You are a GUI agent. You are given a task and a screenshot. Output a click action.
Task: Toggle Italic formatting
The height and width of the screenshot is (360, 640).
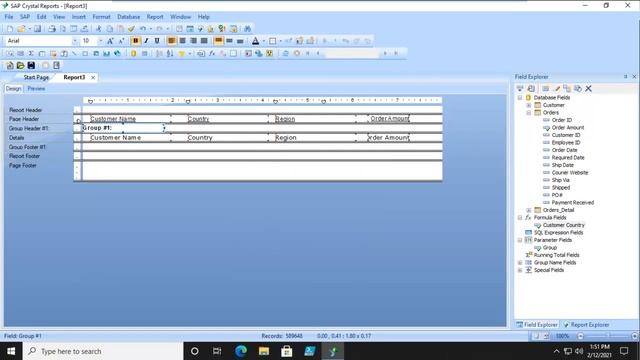pos(146,41)
